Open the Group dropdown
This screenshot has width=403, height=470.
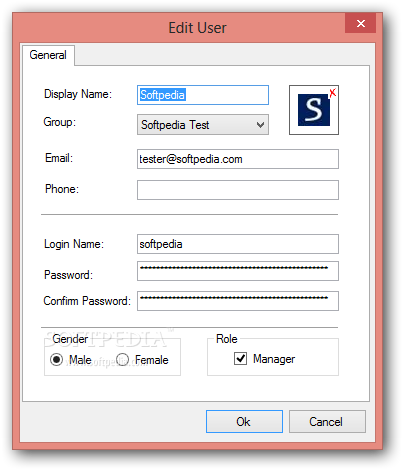tap(203, 125)
